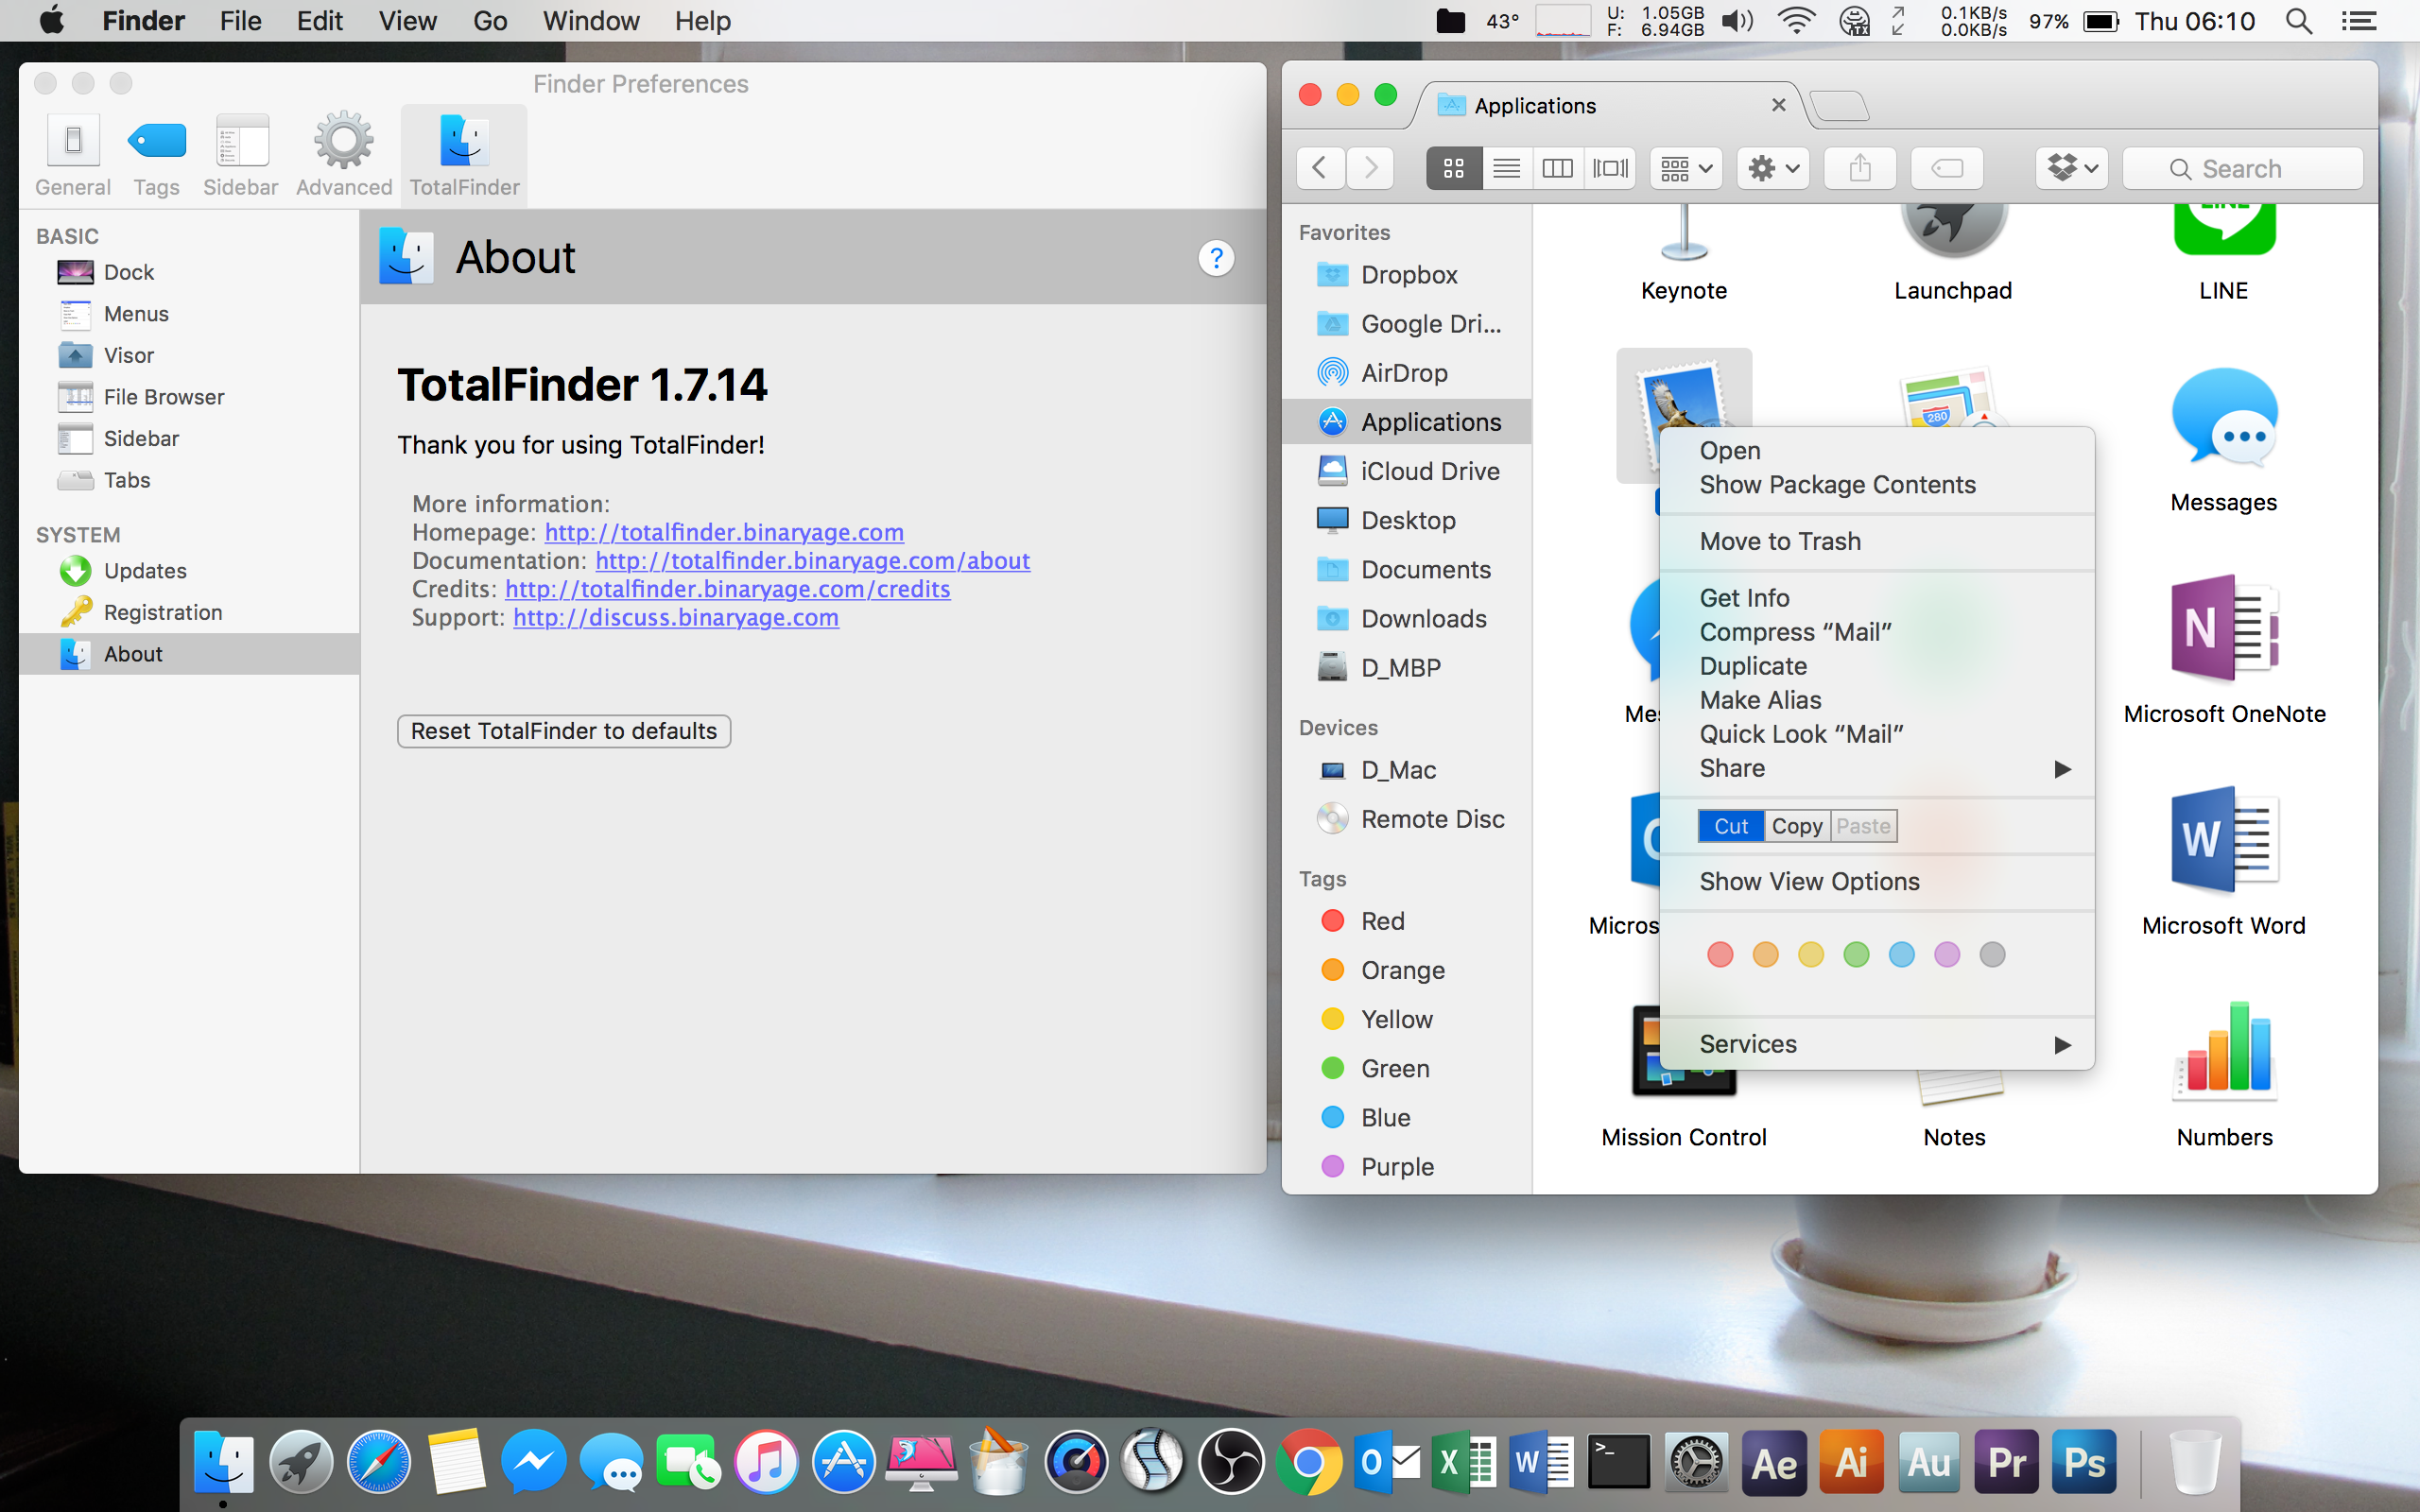Apply the red tag color dot

[1720, 955]
